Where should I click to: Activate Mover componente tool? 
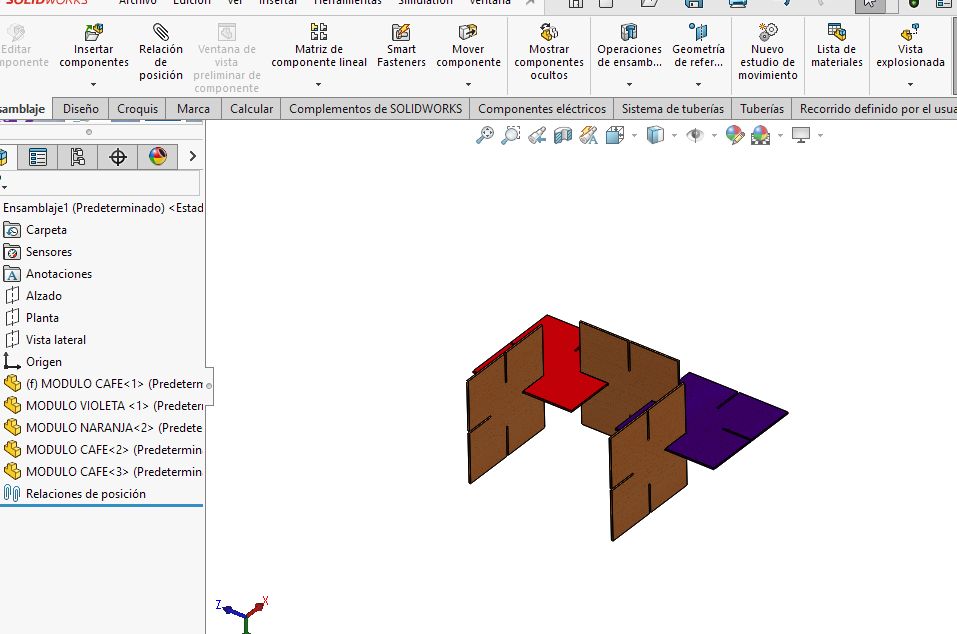pyautogui.click(x=468, y=46)
